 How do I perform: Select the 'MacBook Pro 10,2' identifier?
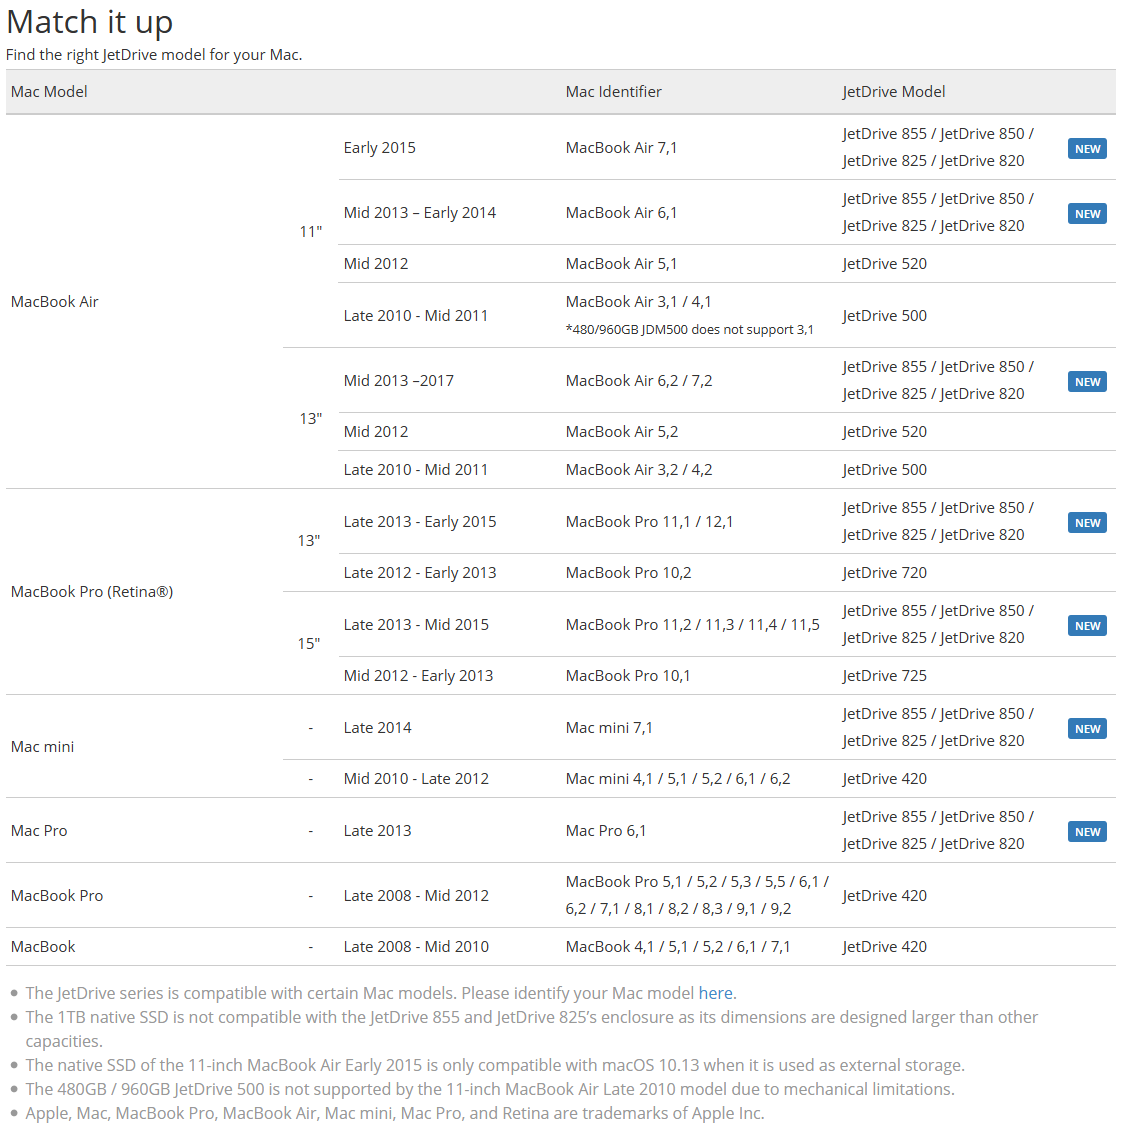click(x=629, y=573)
